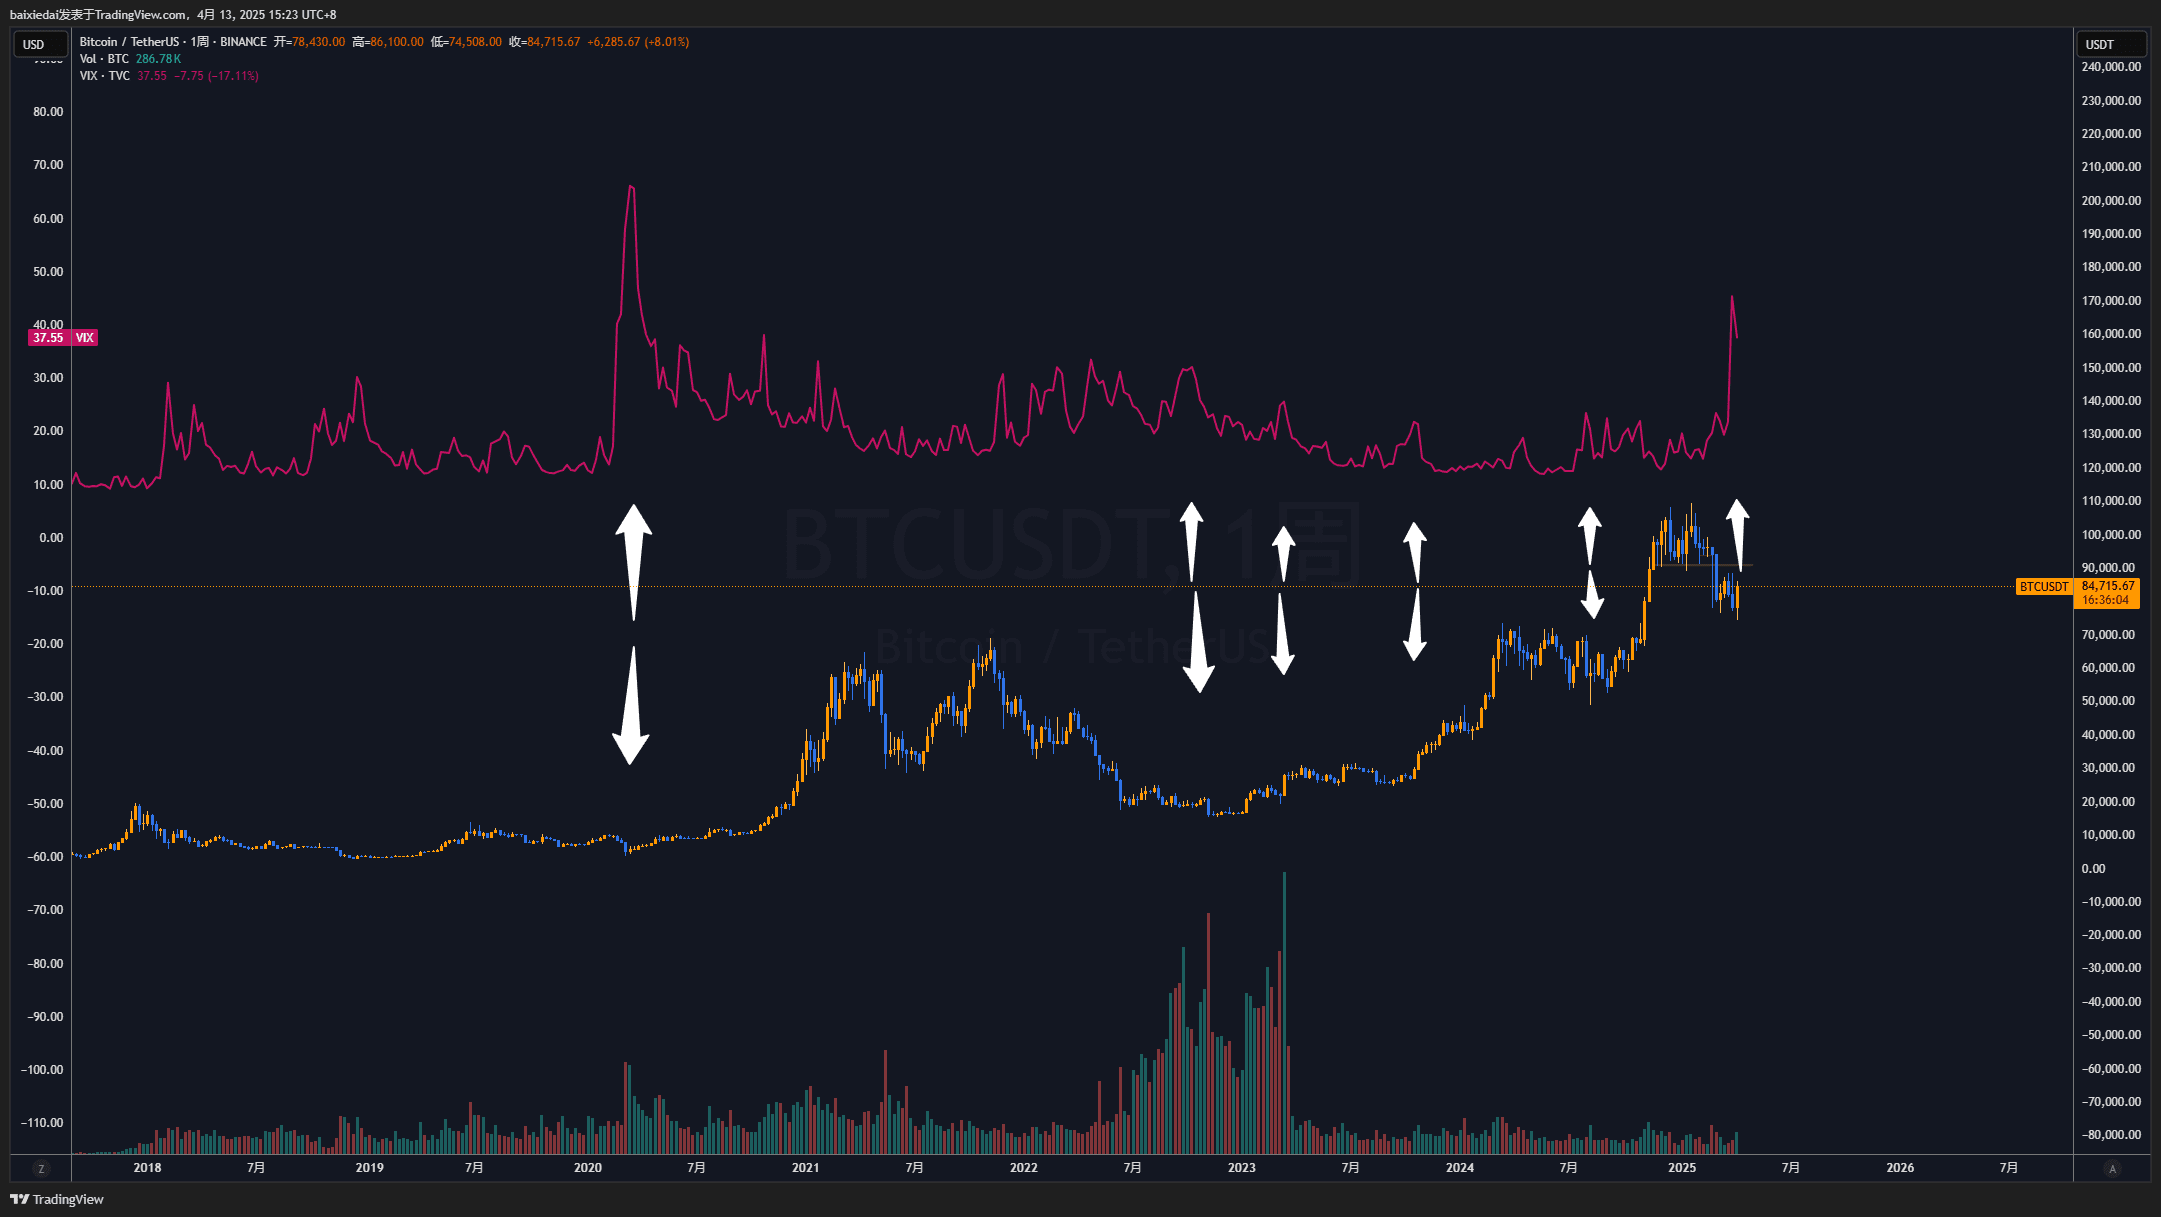Click 2026 on the time axis
The image size is (2161, 1217).
pos(1900,1168)
